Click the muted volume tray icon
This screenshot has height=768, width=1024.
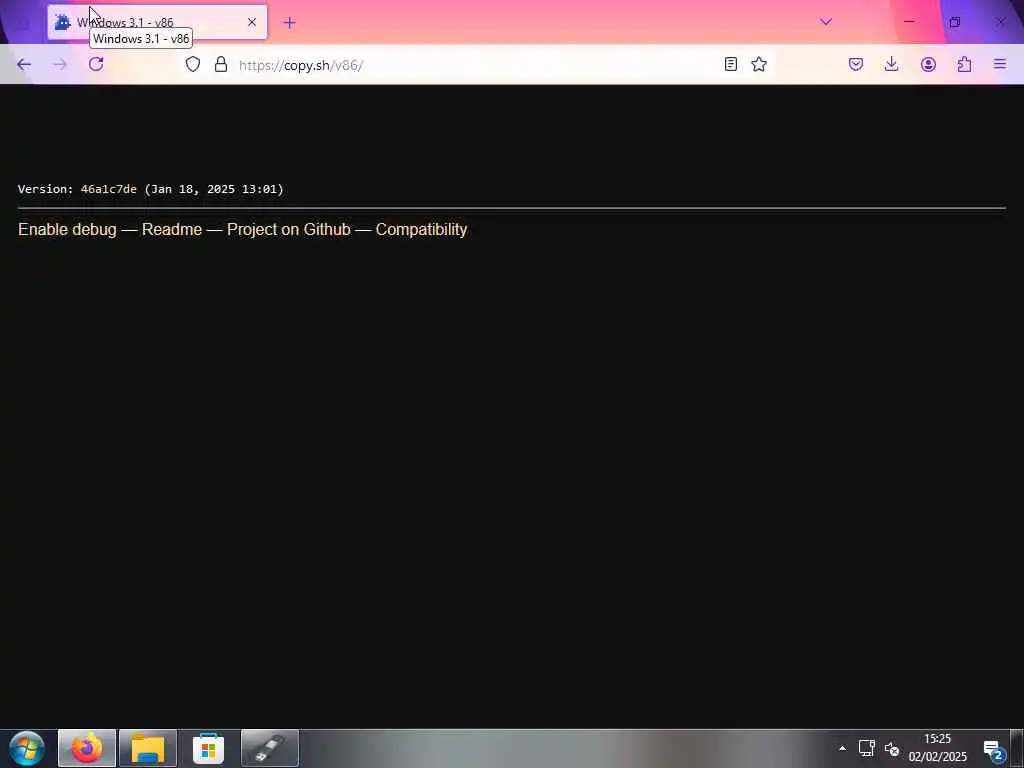892,749
